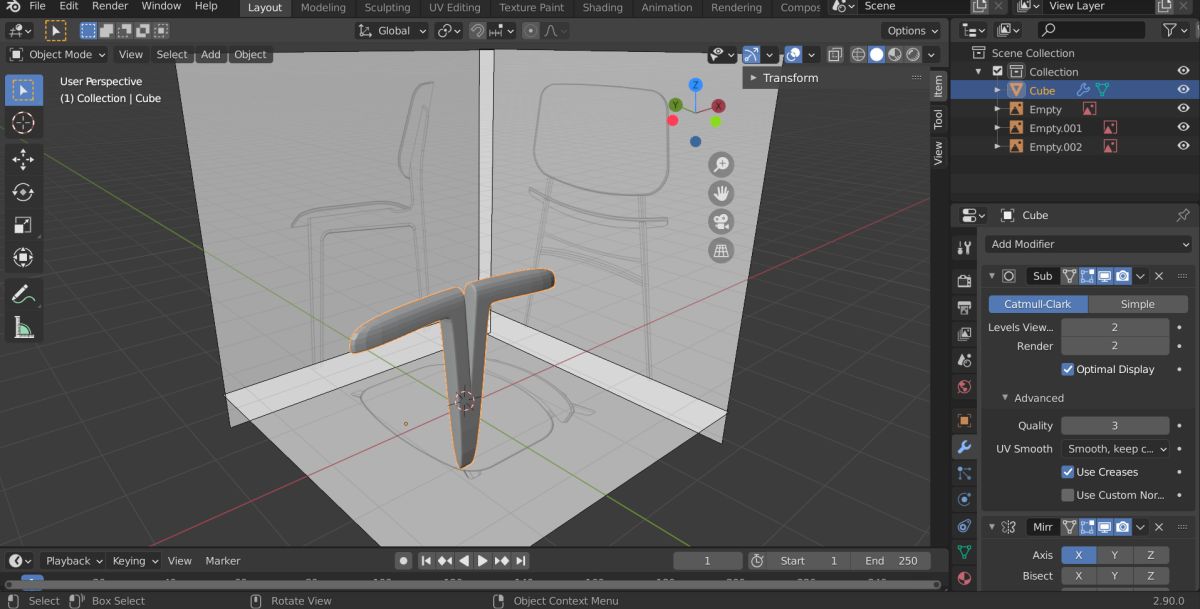Select the Measure tool

[x=24, y=327]
